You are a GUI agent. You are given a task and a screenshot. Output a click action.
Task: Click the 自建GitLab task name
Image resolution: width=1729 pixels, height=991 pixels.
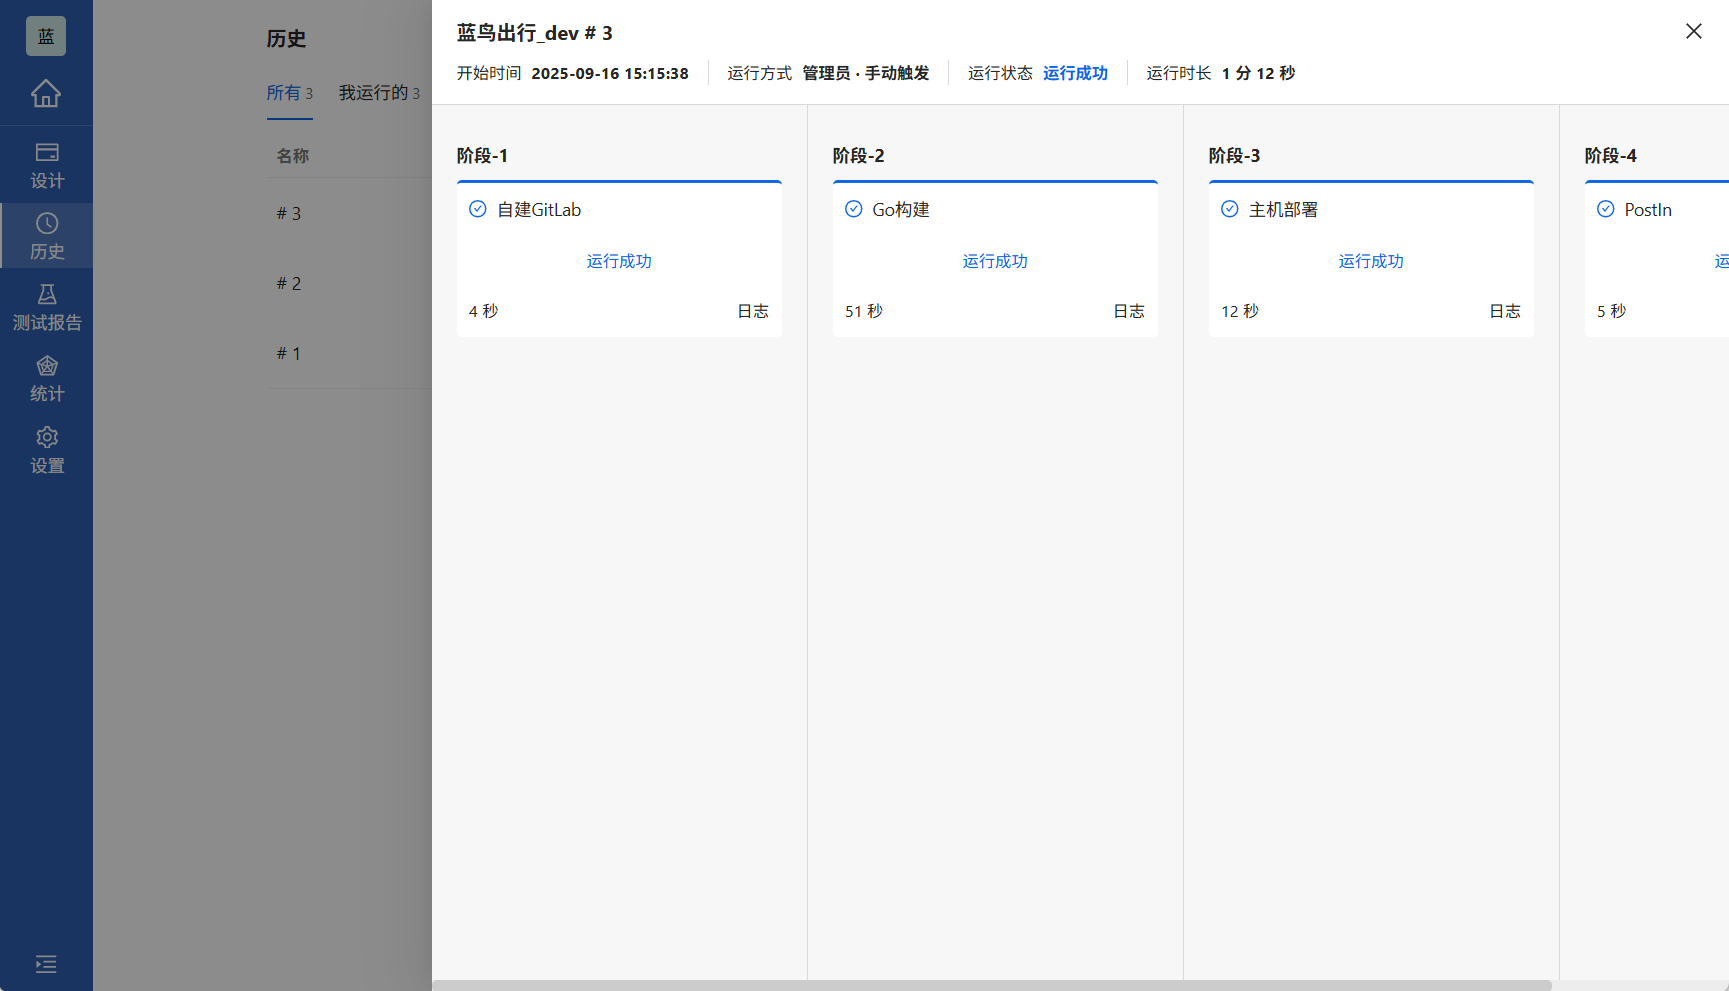539,210
